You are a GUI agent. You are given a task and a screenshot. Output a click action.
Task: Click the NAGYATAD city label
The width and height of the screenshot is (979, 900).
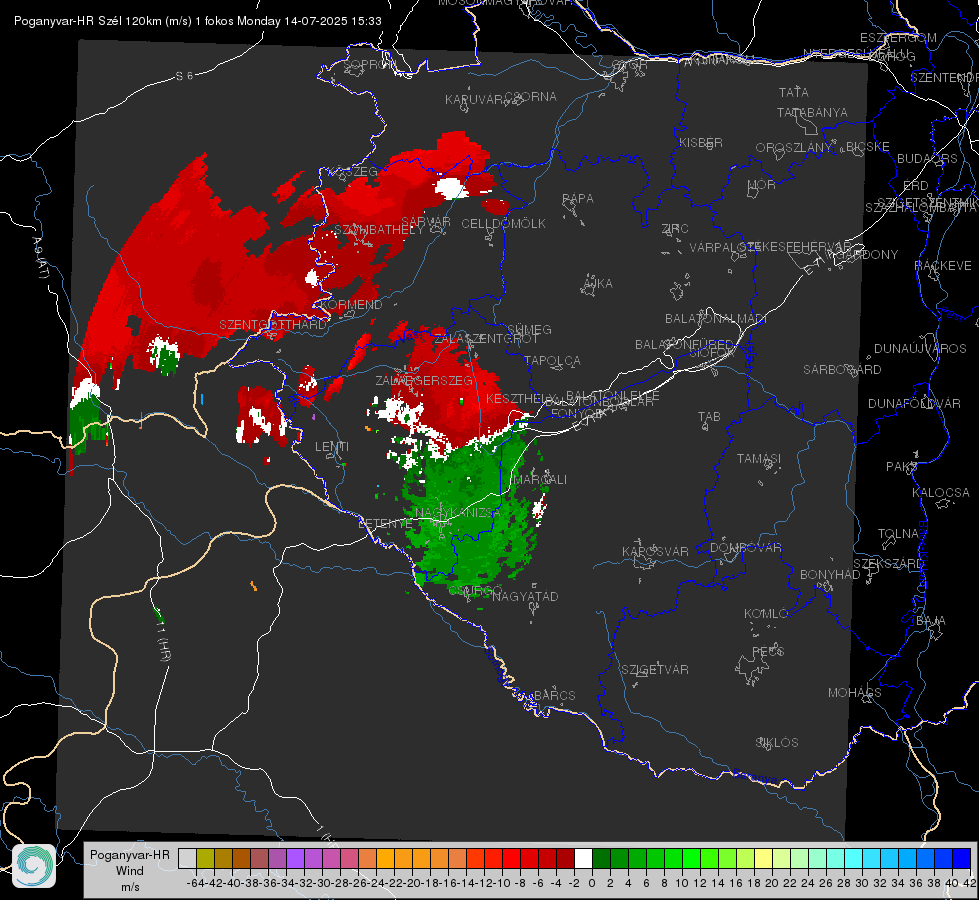pos(525,596)
